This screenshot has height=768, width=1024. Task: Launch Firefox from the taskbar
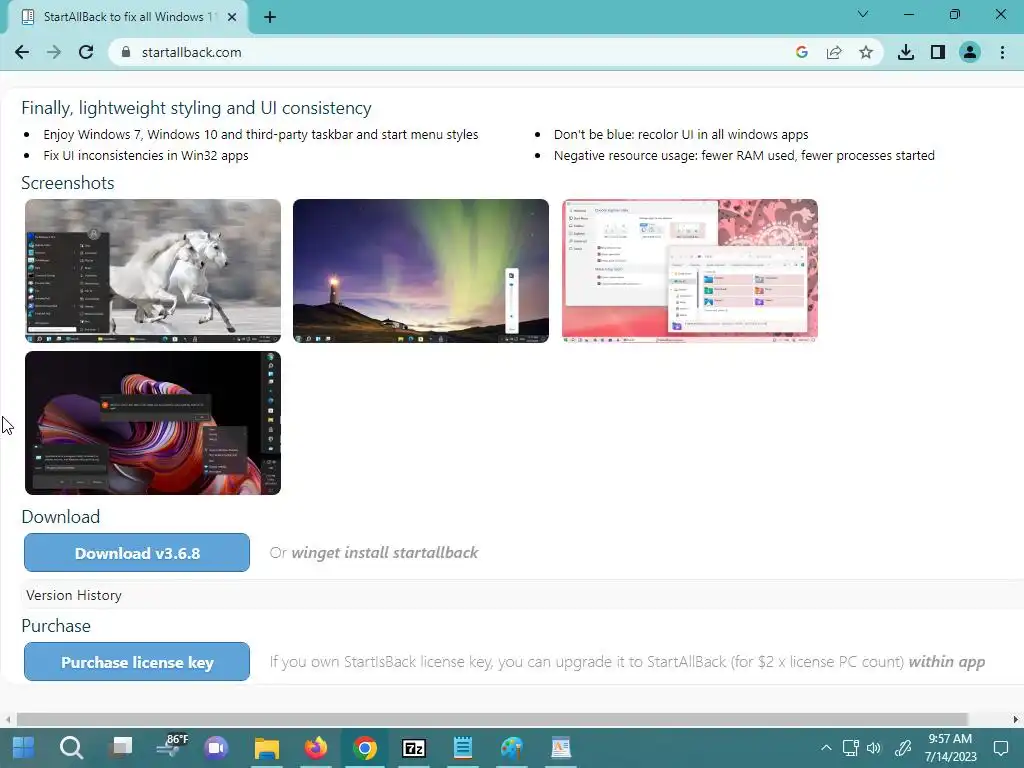315,748
